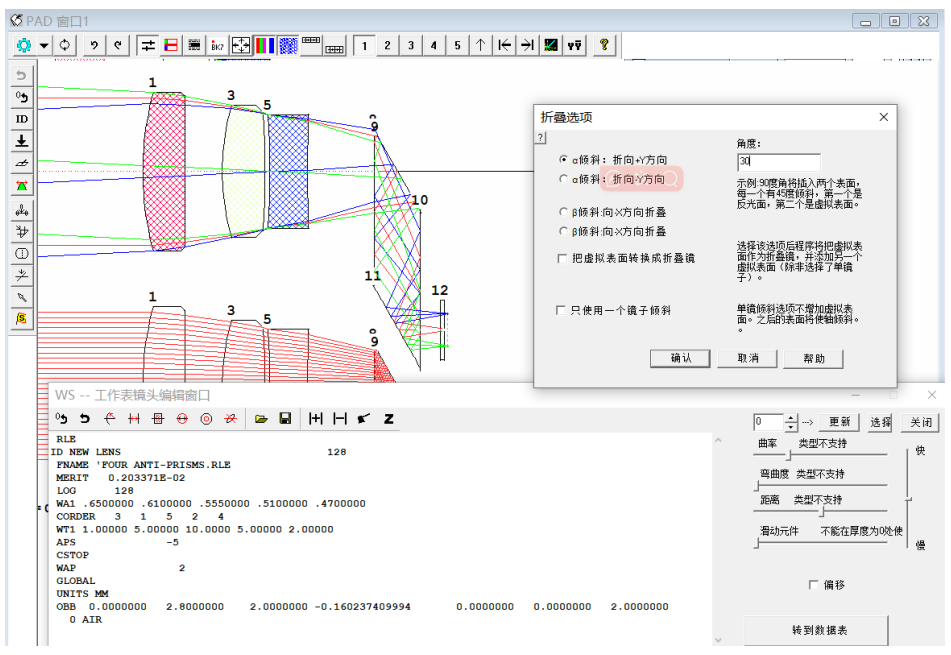
Task: Click the download-arrow icon in left sidebar
Action: point(22,141)
